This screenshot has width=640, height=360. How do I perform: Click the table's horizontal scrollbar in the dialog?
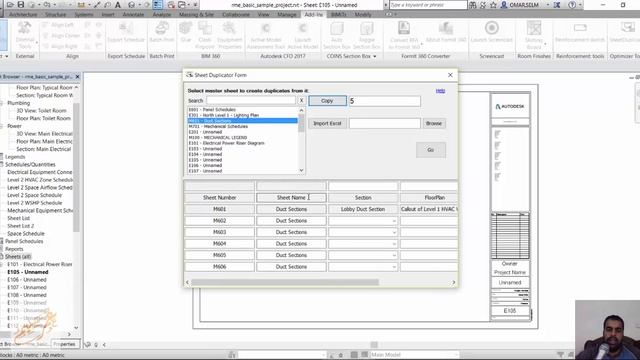284,282
